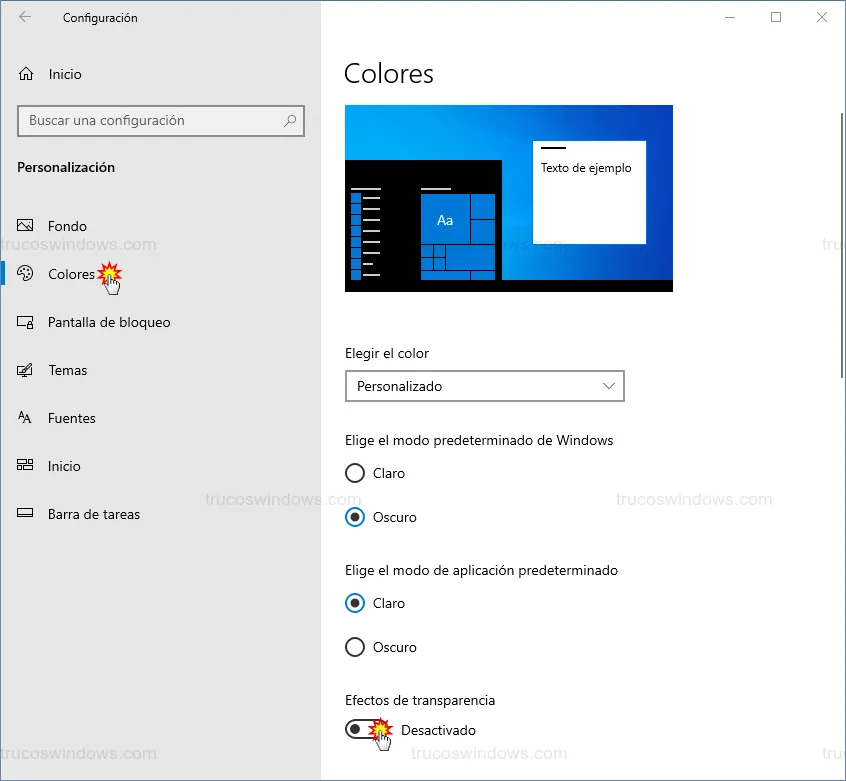Open the Inicio personalization section
The width and height of the screenshot is (846, 781).
pyautogui.click(x=64, y=466)
